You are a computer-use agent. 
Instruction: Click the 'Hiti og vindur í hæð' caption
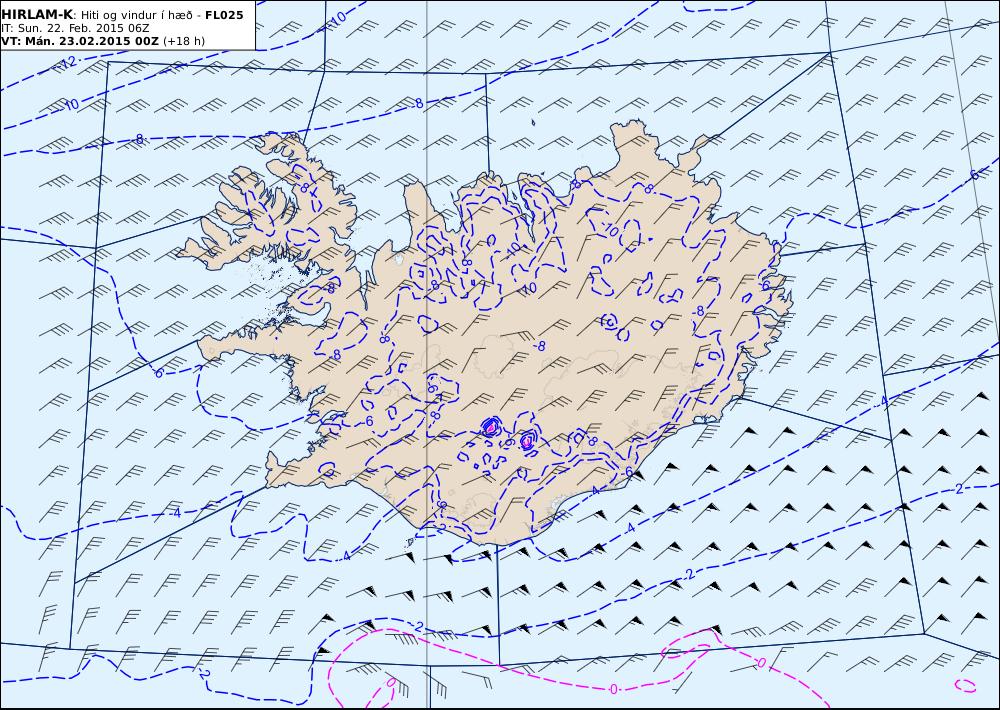(x=138, y=15)
